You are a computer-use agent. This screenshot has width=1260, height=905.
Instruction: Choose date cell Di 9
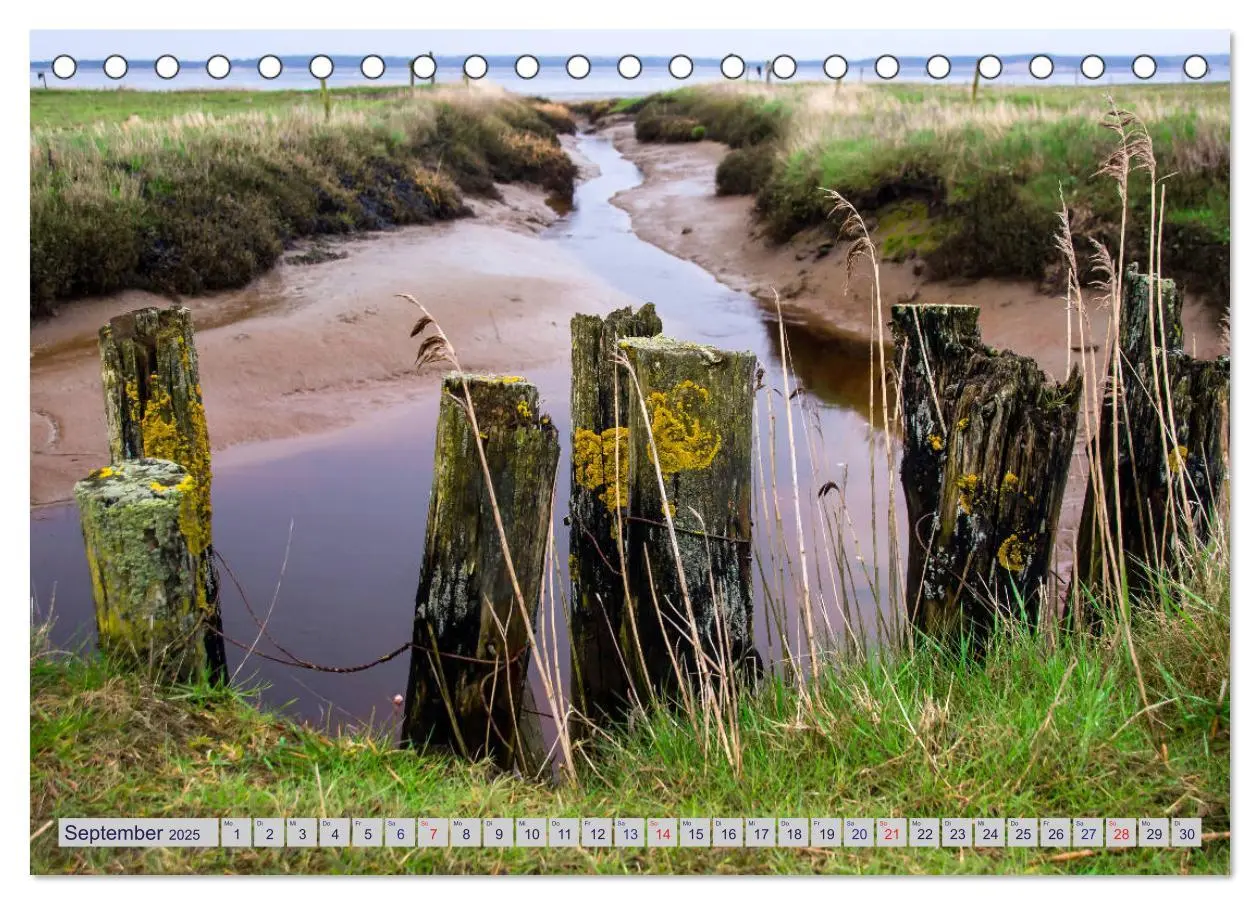coord(498,833)
